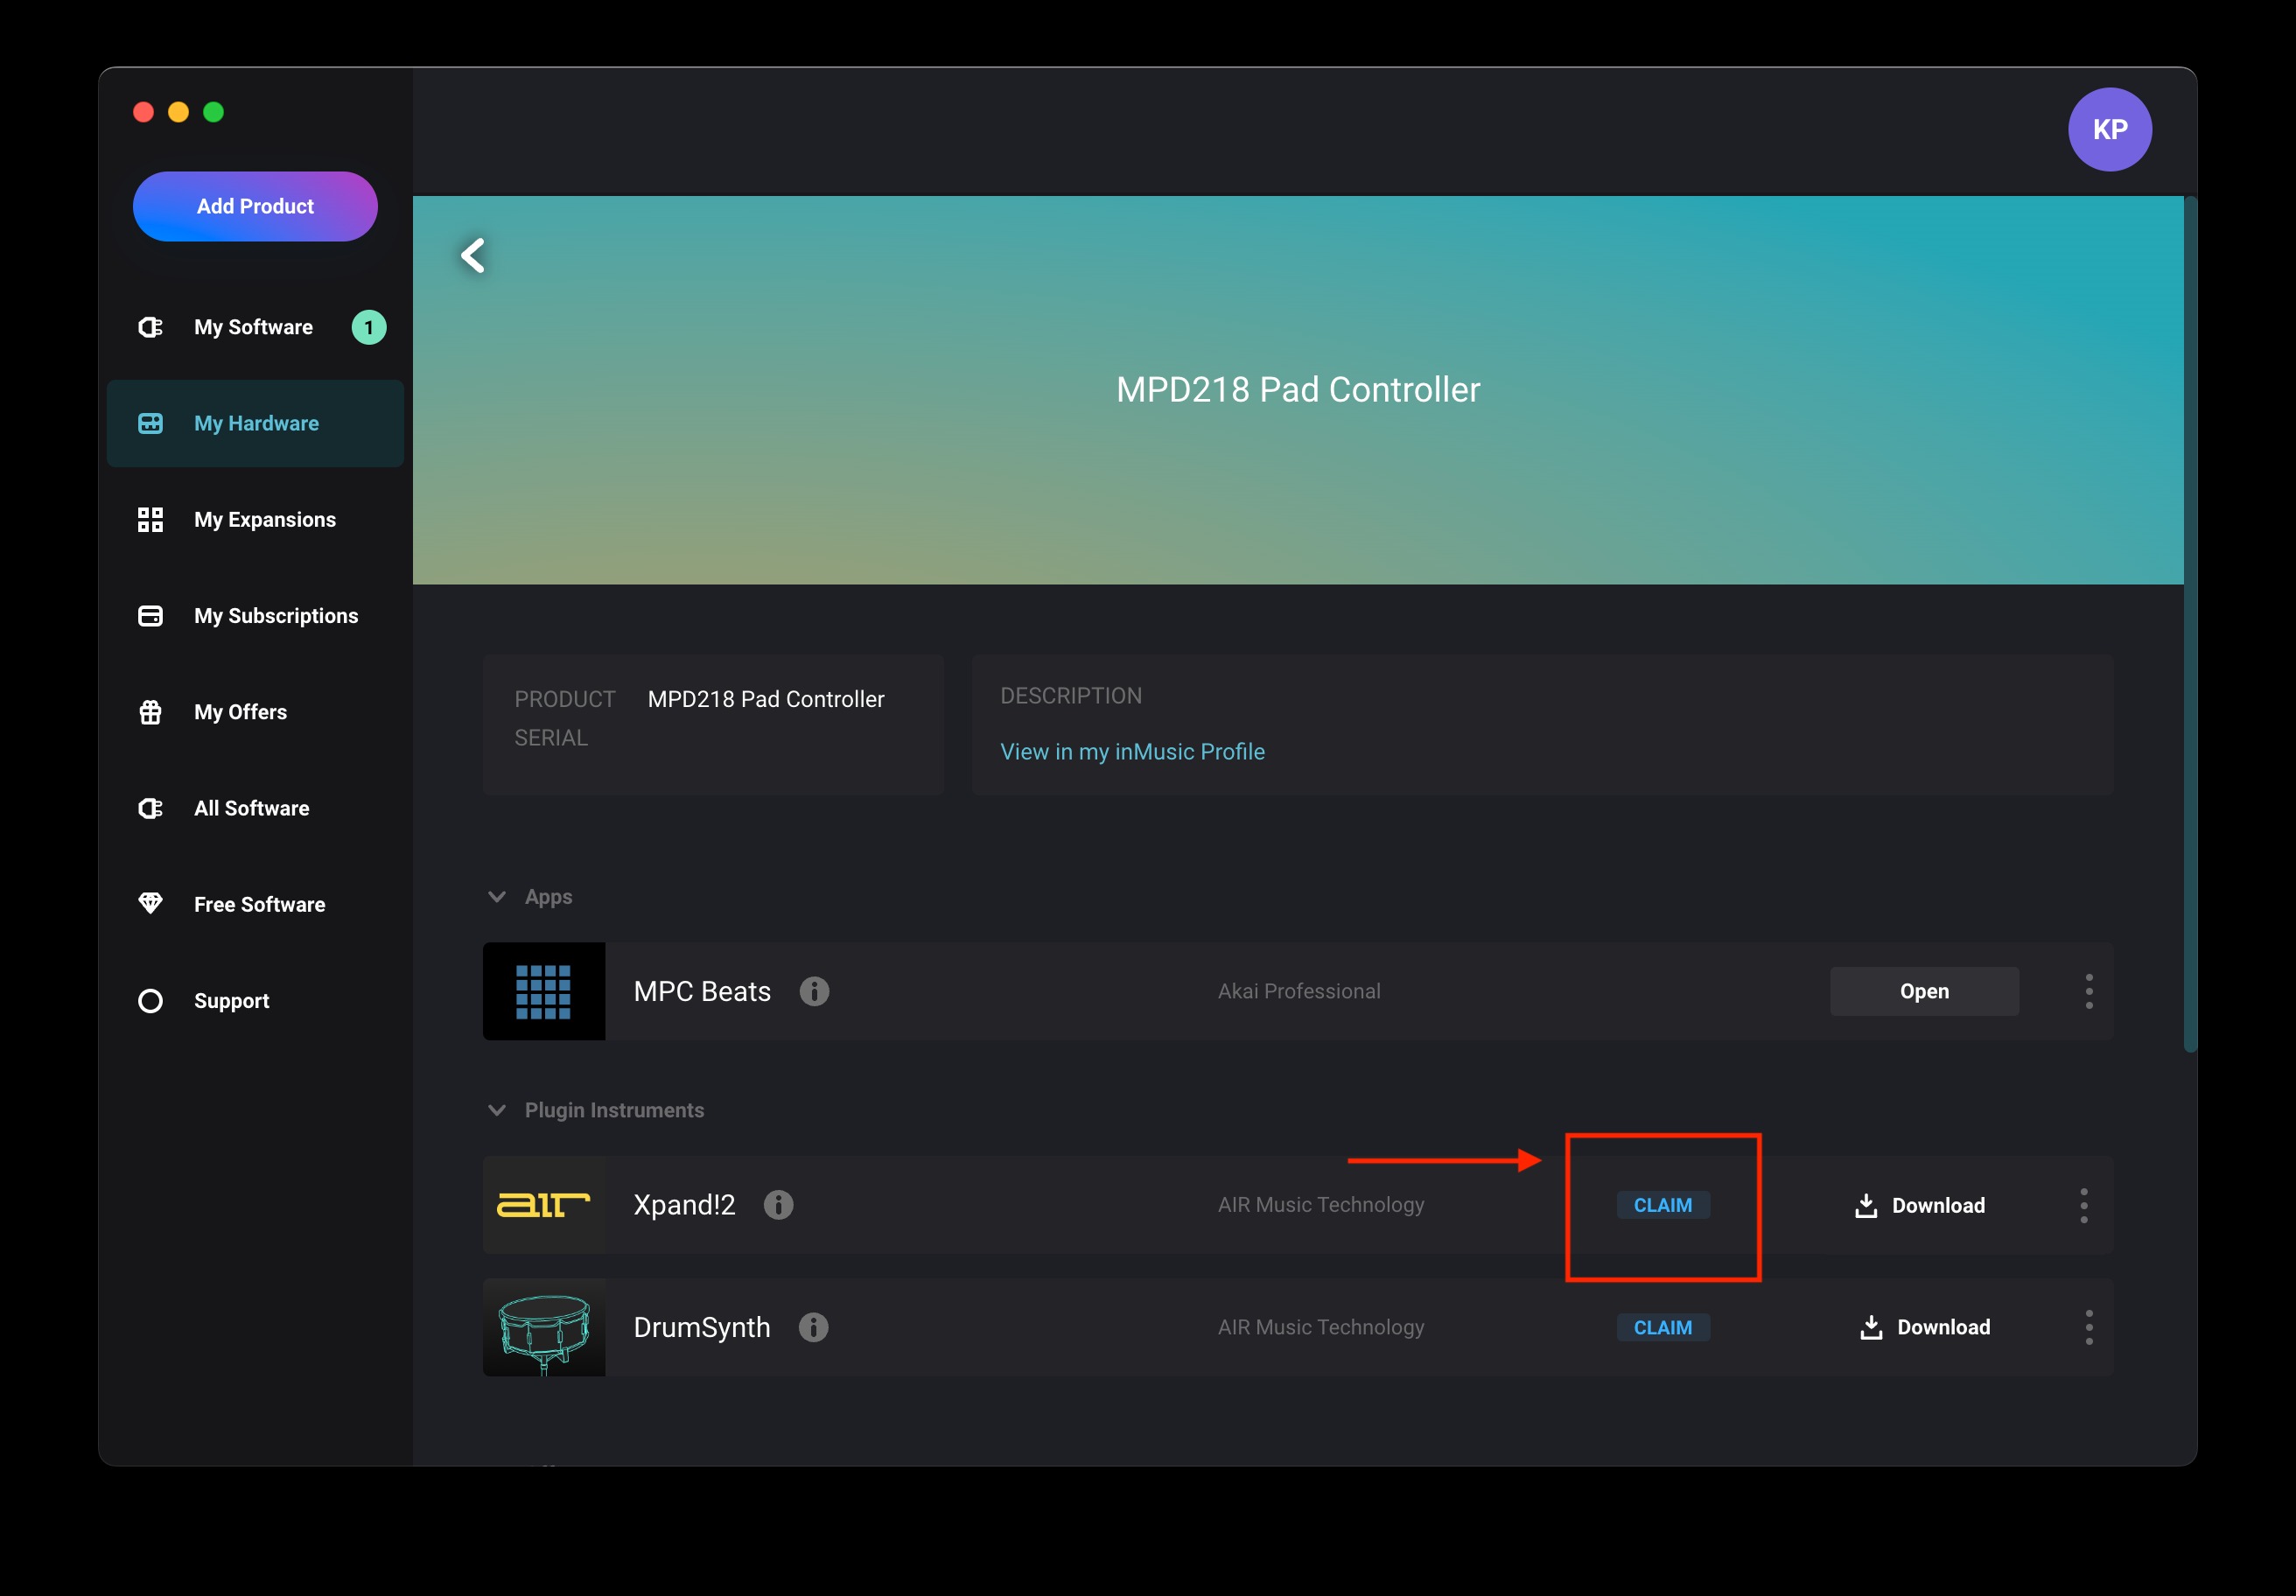Click the Xpand!2 info icon
This screenshot has height=1596, width=2296.
coord(778,1205)
